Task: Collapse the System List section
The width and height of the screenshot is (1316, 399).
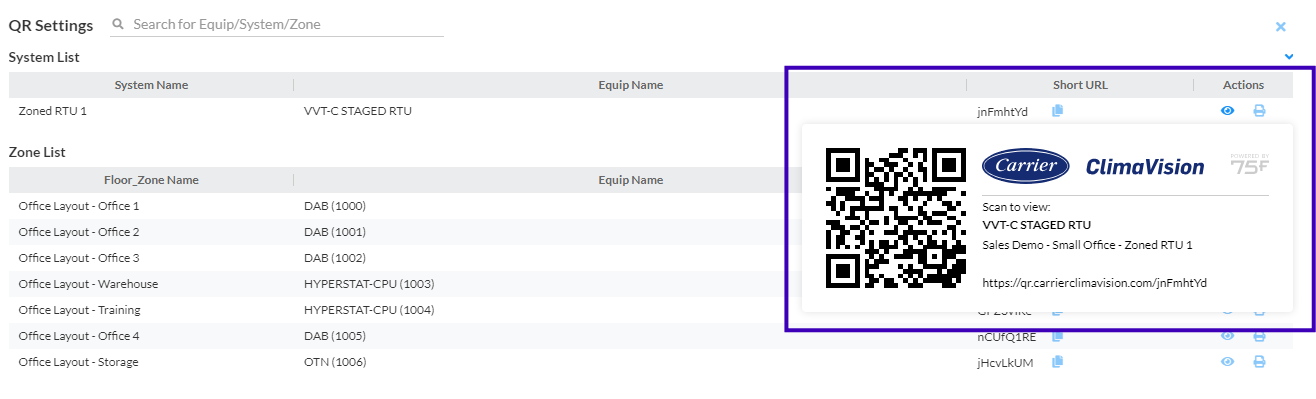Action: pos(1289,57)
